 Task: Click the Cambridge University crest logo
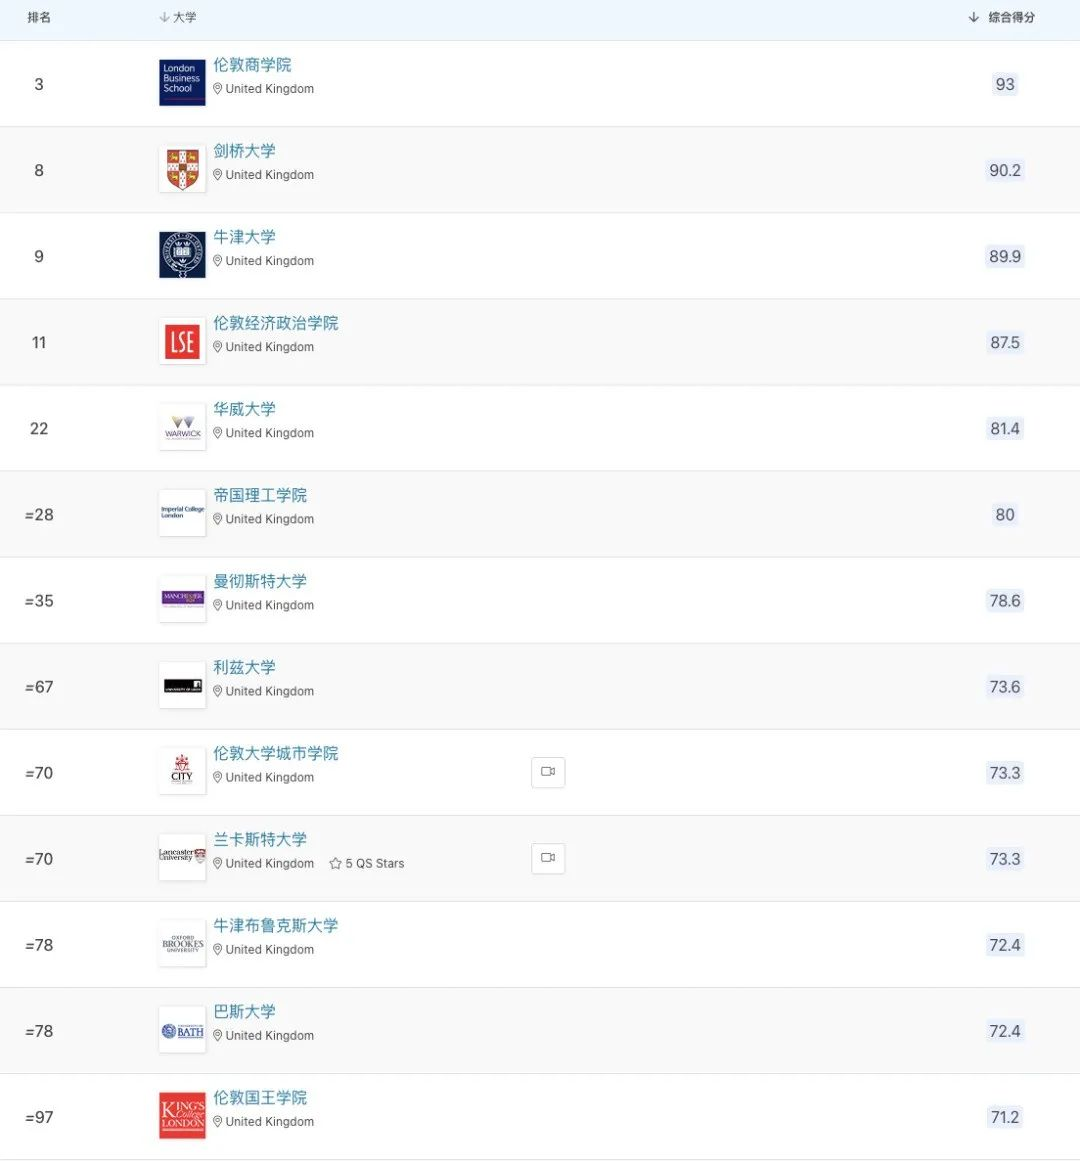(182, 169)
